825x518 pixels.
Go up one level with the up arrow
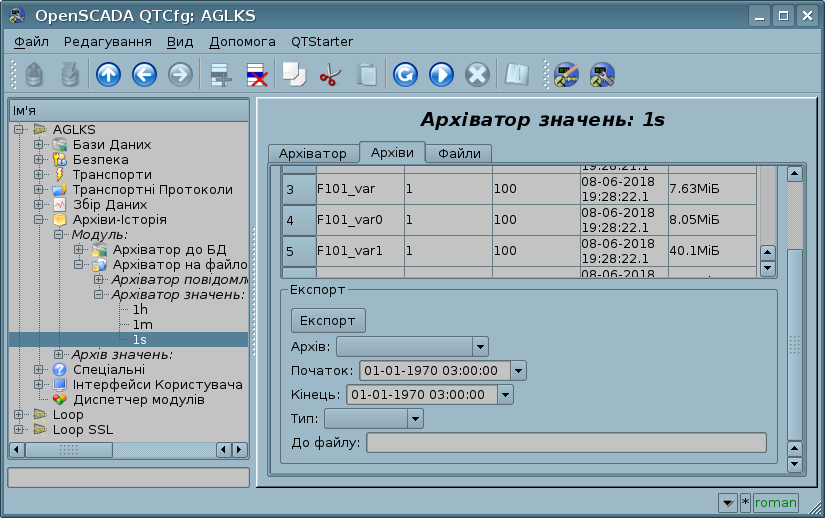[x=108, y=74]
